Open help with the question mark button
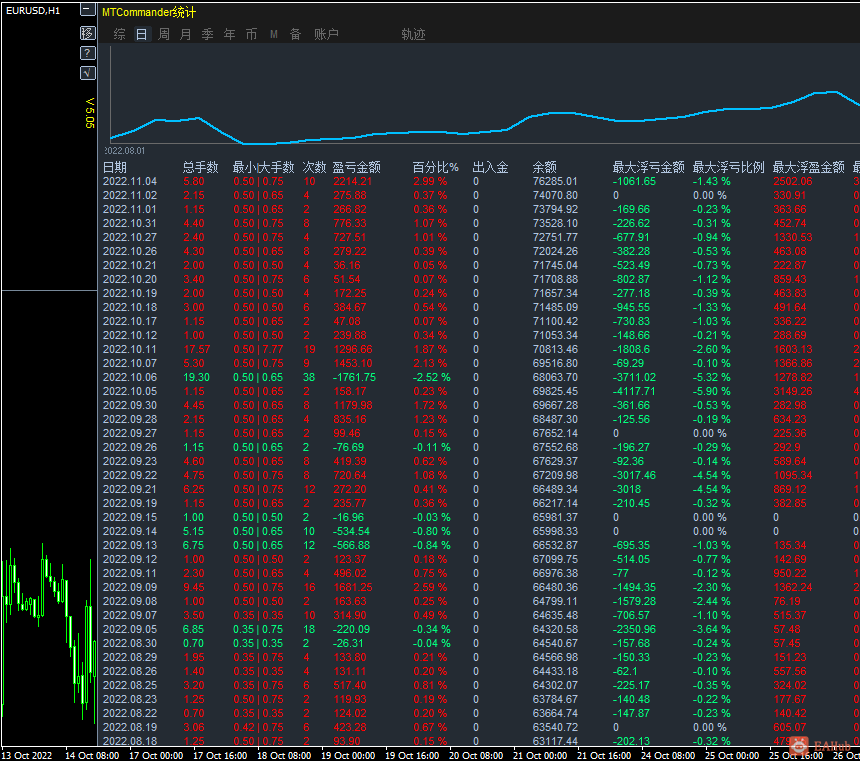 point(88,53)
